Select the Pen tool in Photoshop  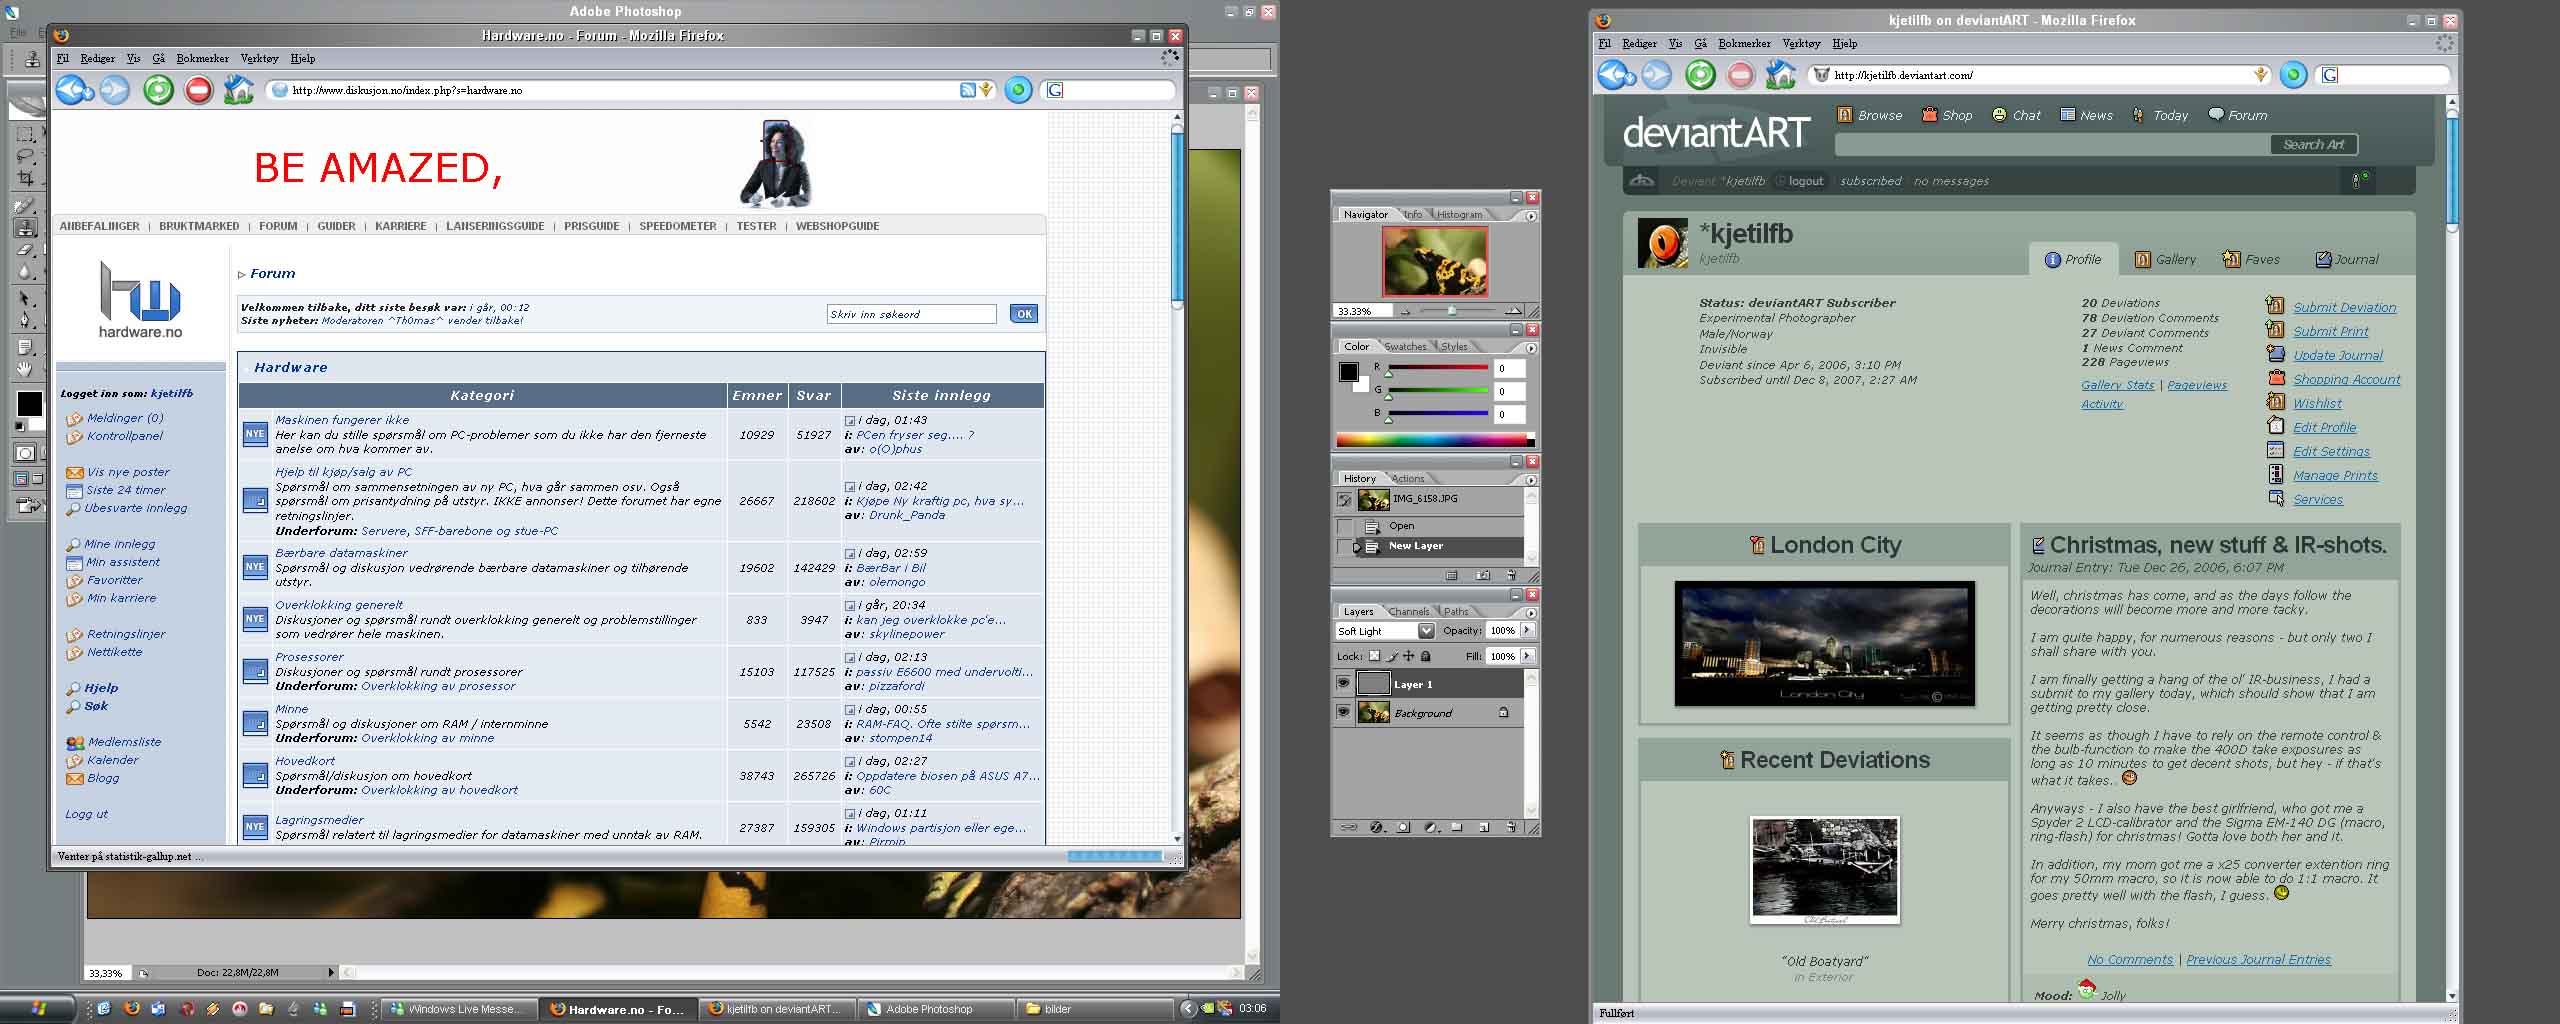(x=26, y=321)
